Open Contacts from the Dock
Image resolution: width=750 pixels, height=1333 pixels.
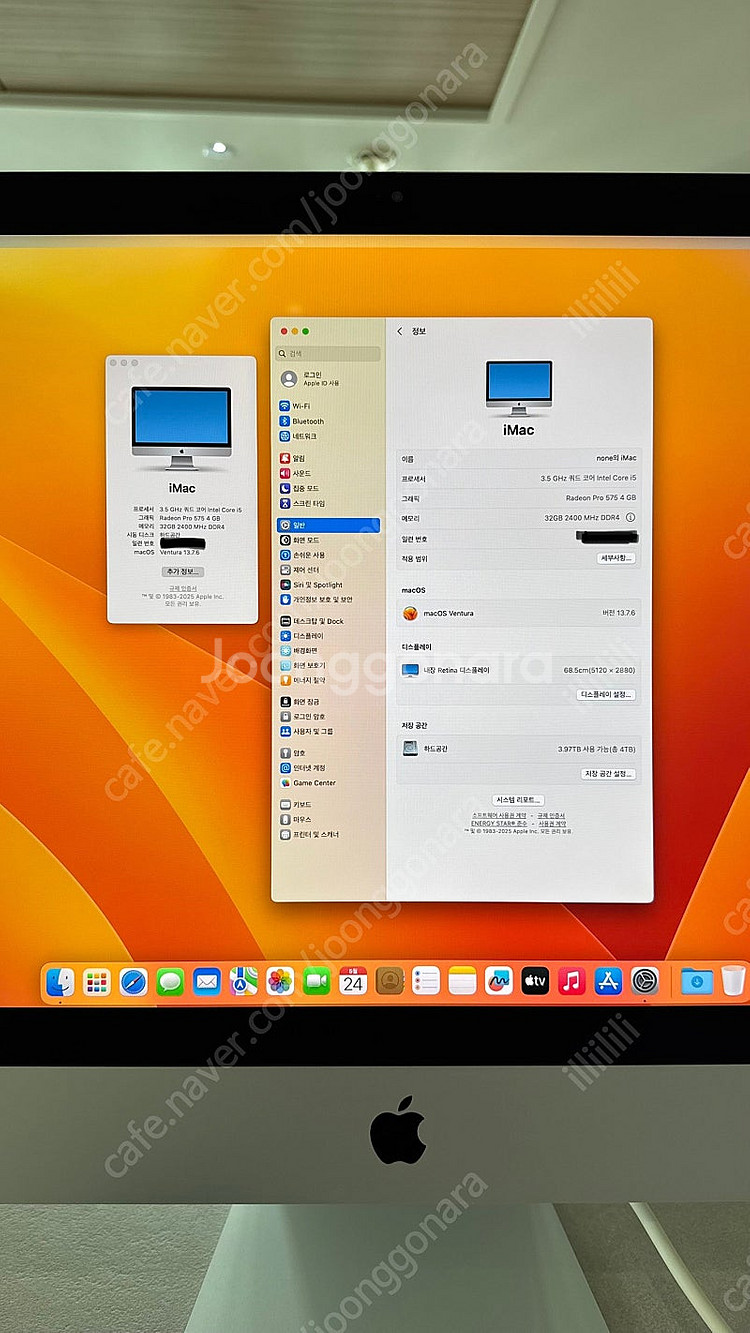click(390, 982)
